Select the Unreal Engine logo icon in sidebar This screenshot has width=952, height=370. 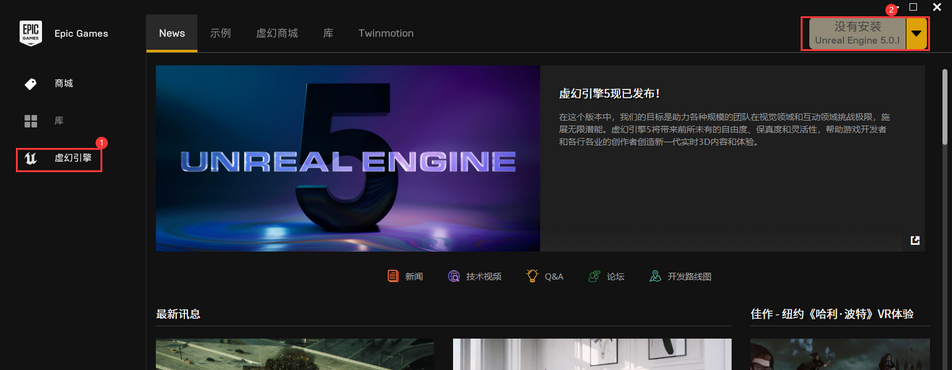click(x=30, y=159)
